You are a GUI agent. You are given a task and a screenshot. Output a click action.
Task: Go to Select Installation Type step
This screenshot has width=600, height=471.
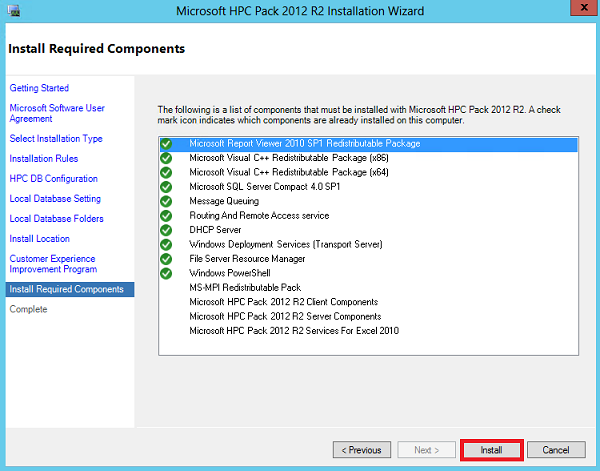click(x=56, y=139)
